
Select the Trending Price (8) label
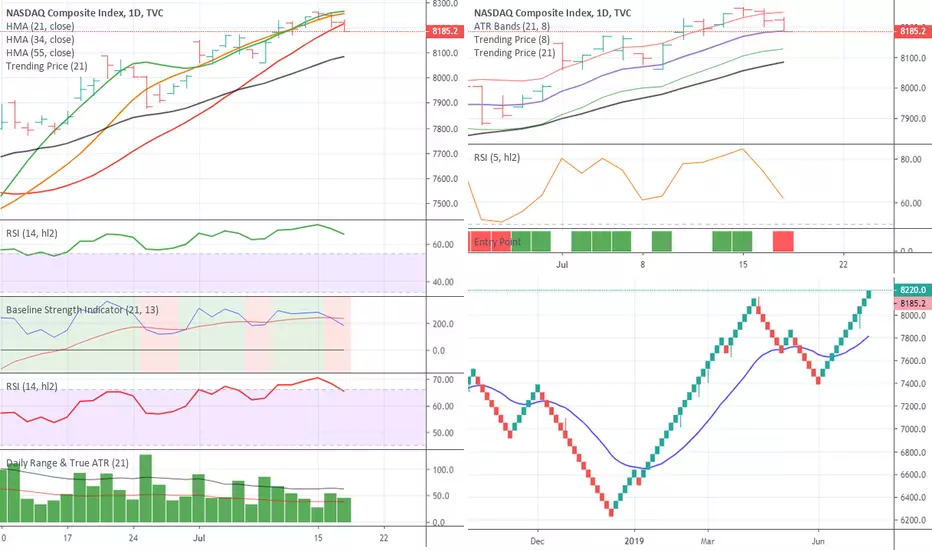512,39
